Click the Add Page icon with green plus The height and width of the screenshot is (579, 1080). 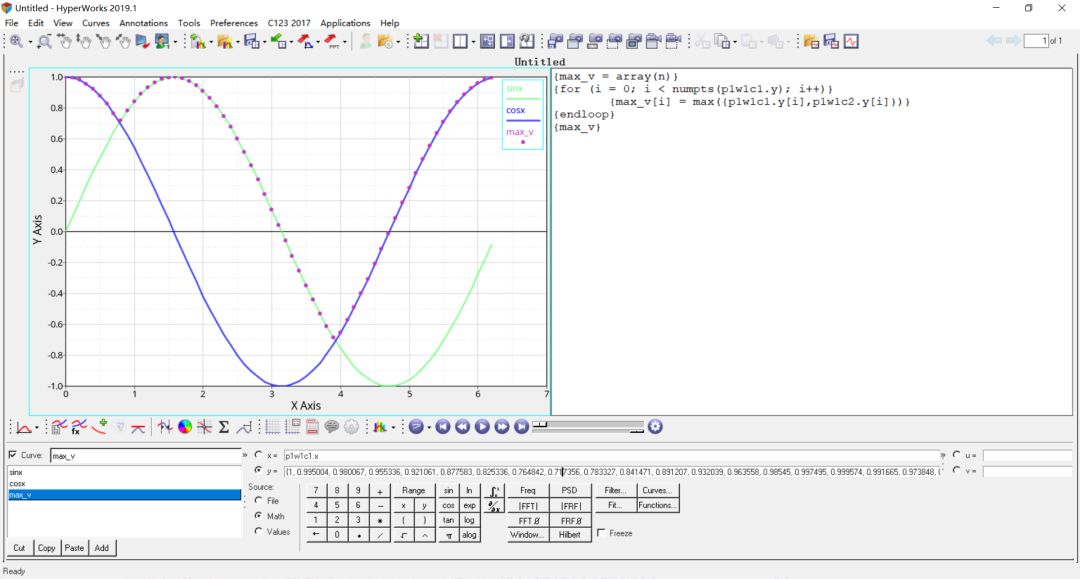pos(421,41)
